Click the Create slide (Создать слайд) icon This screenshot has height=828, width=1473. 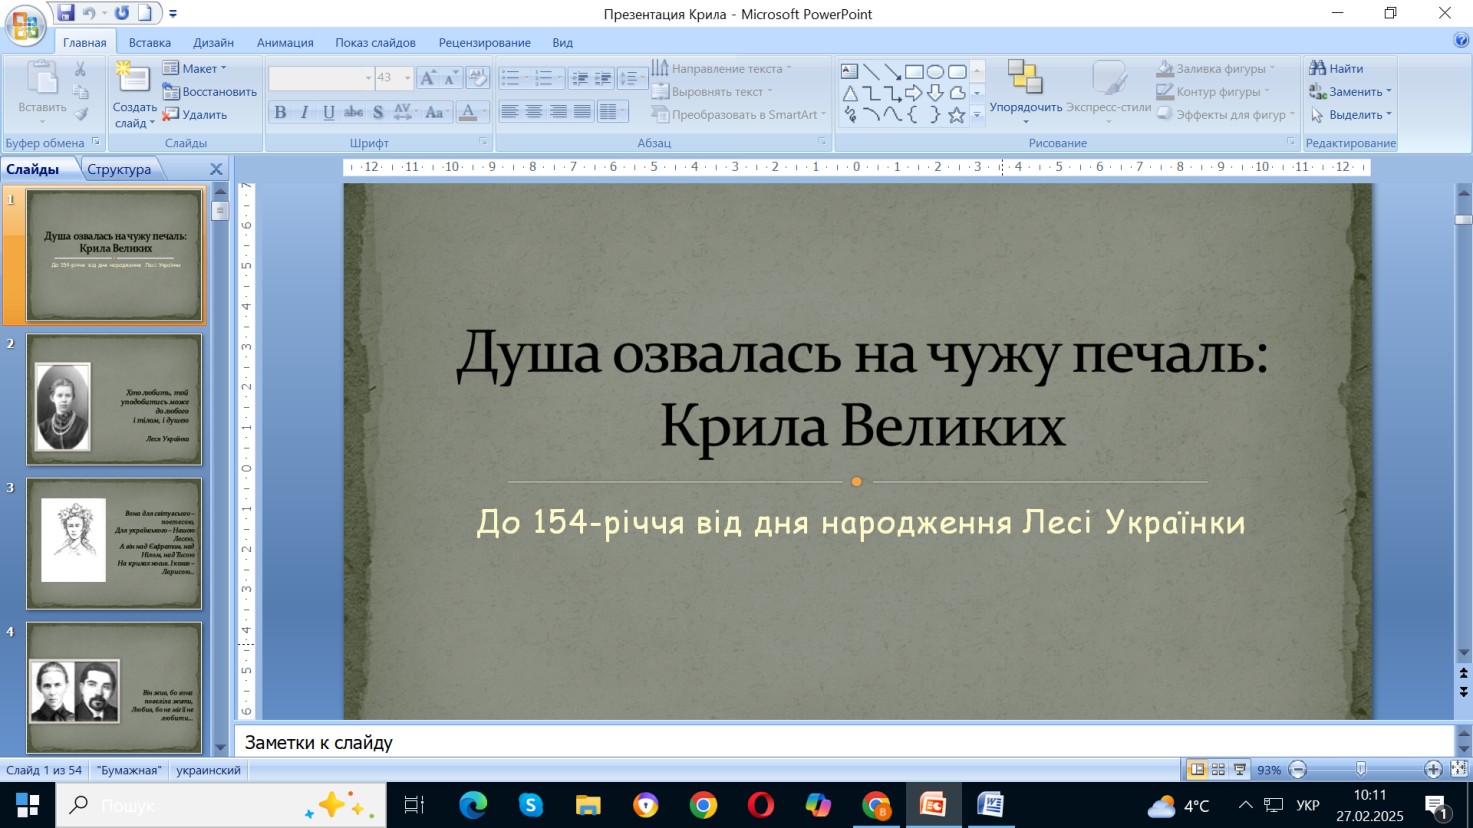(133, 79)
